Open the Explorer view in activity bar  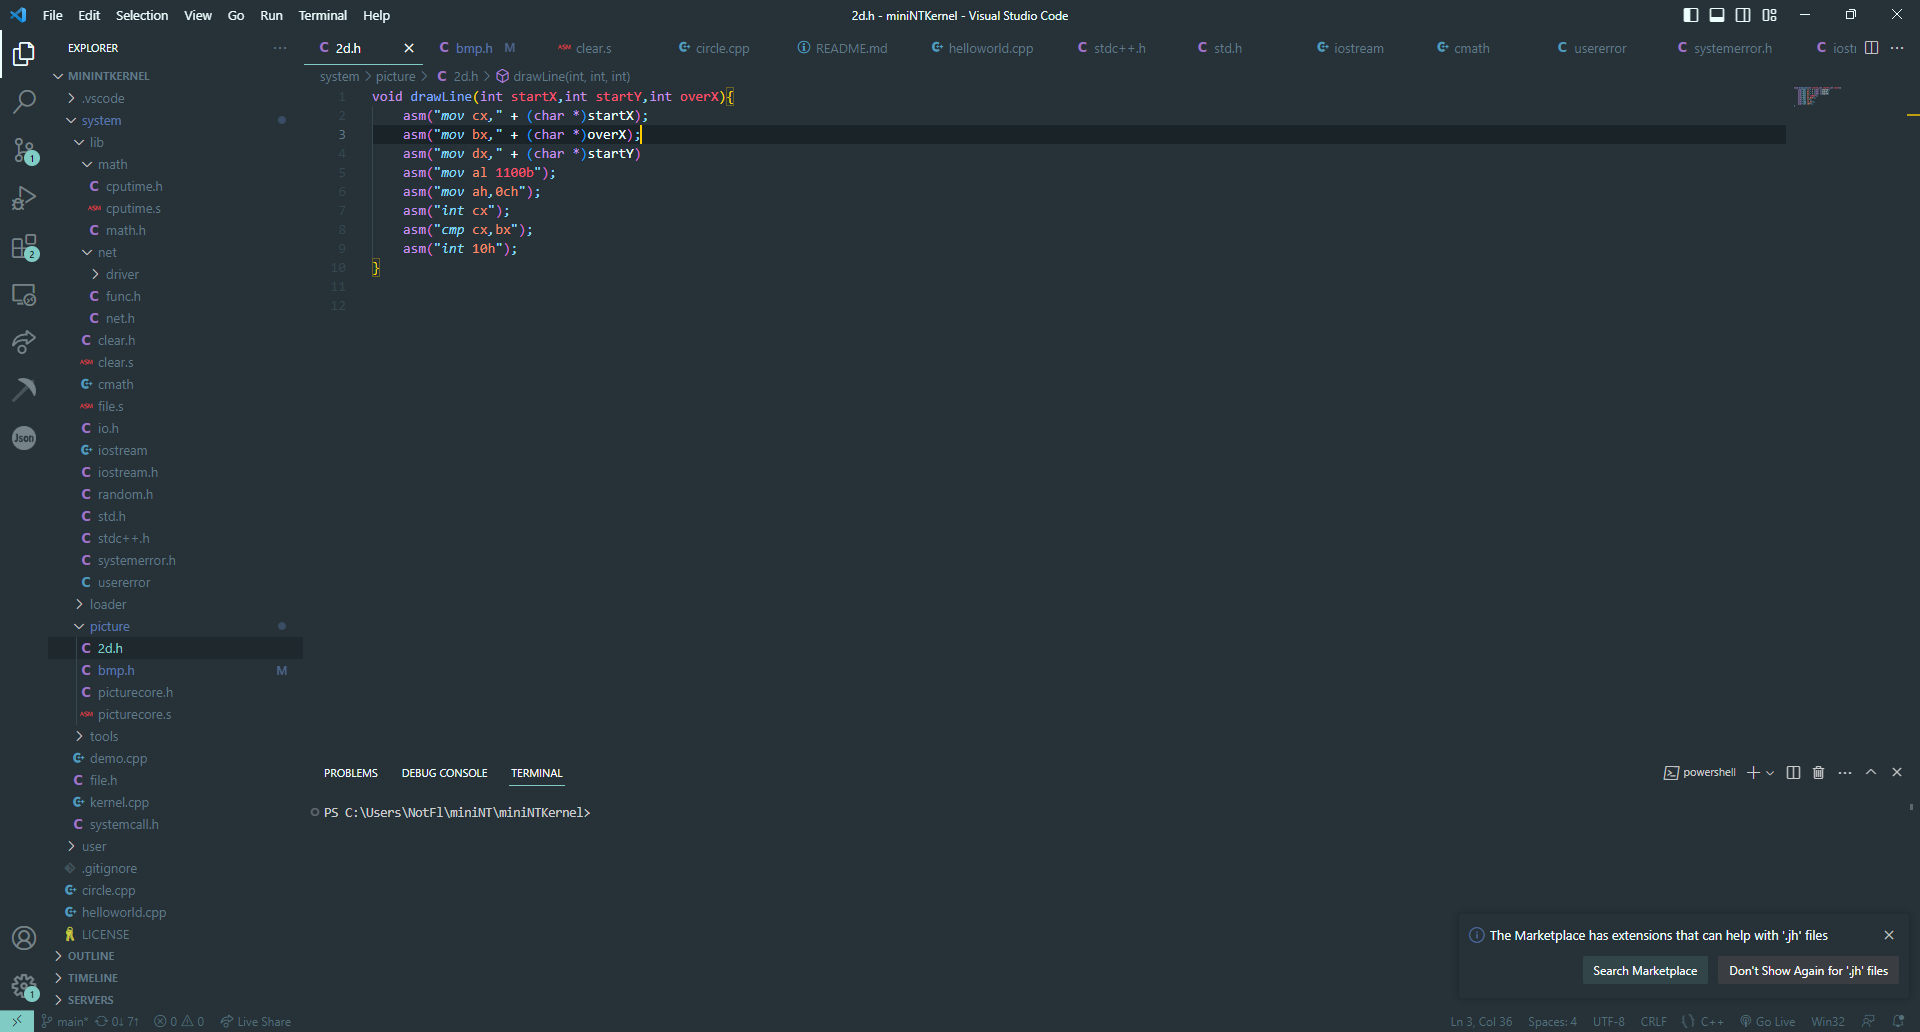[x=24, y=53]
